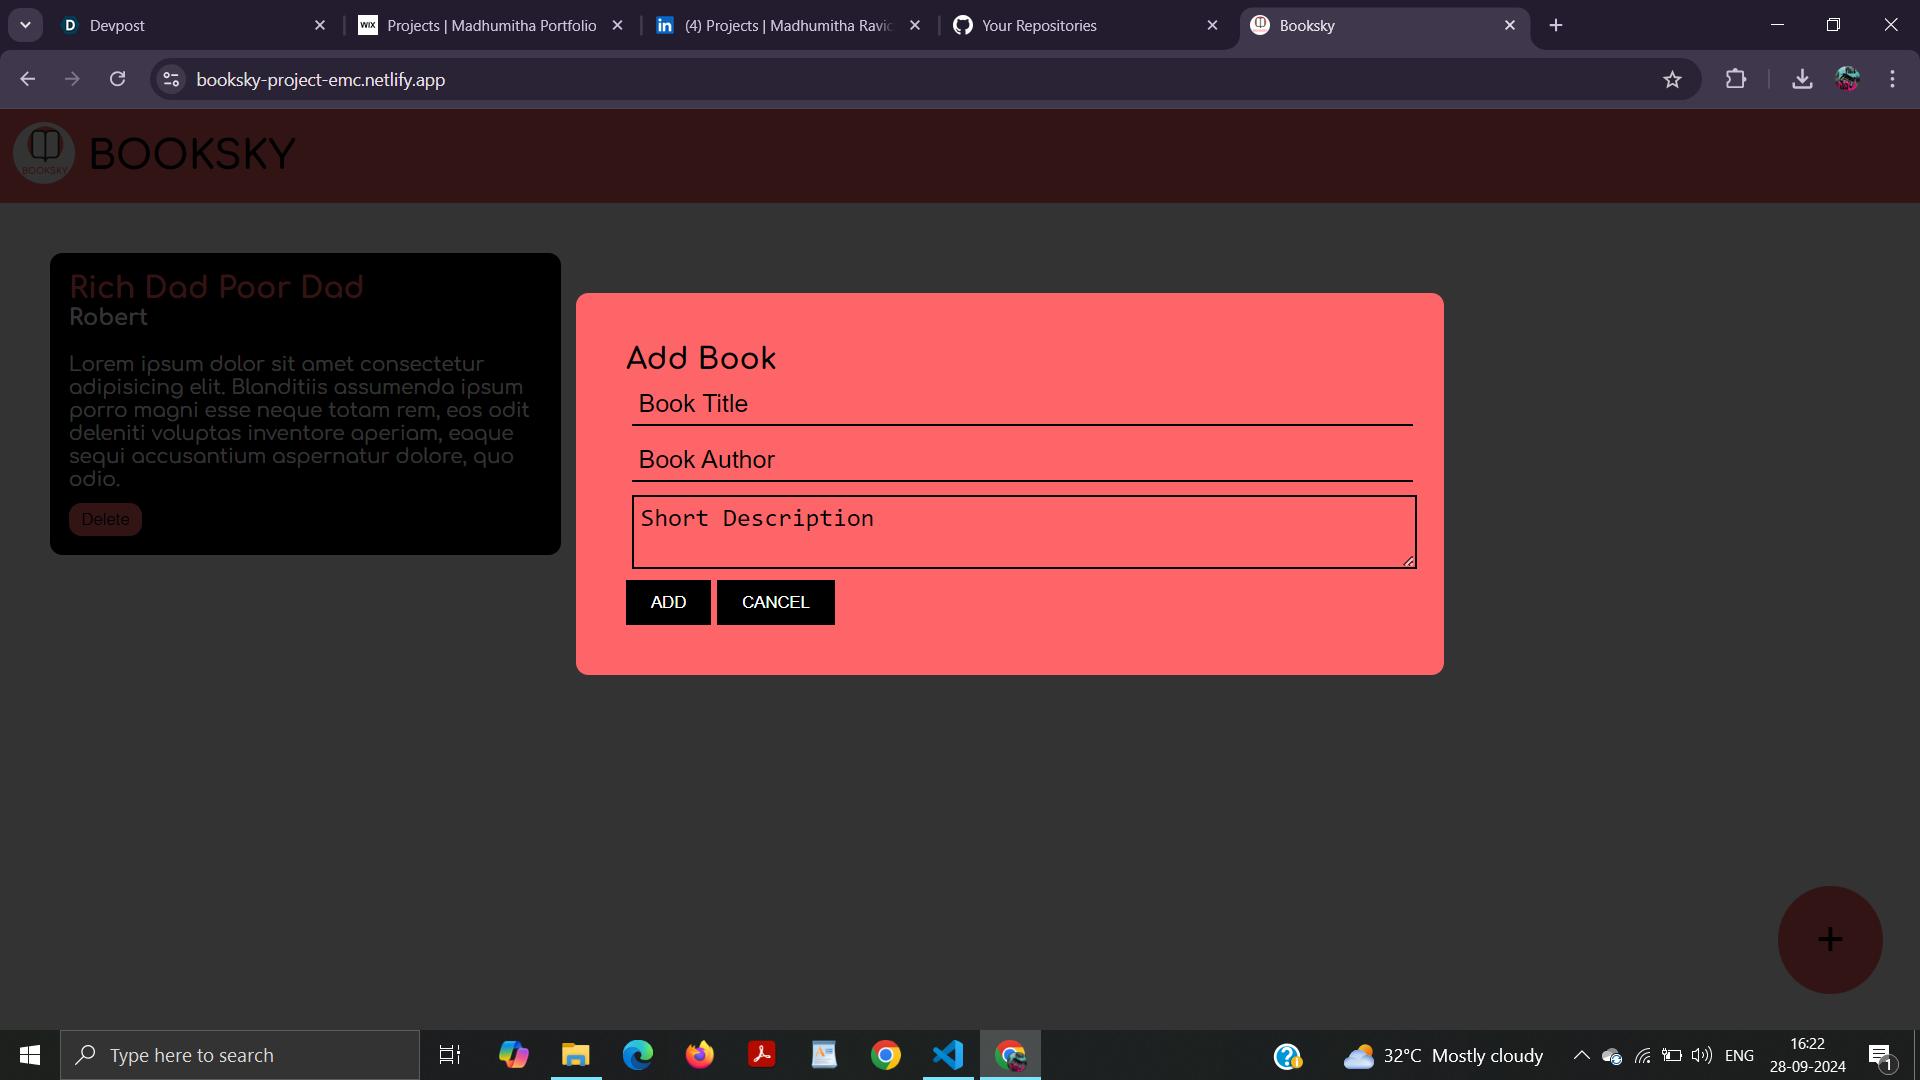This screenshot has height=1080, width=1920.
Task: Click the extensions puzzle icon
Action: coord(1737,79)
